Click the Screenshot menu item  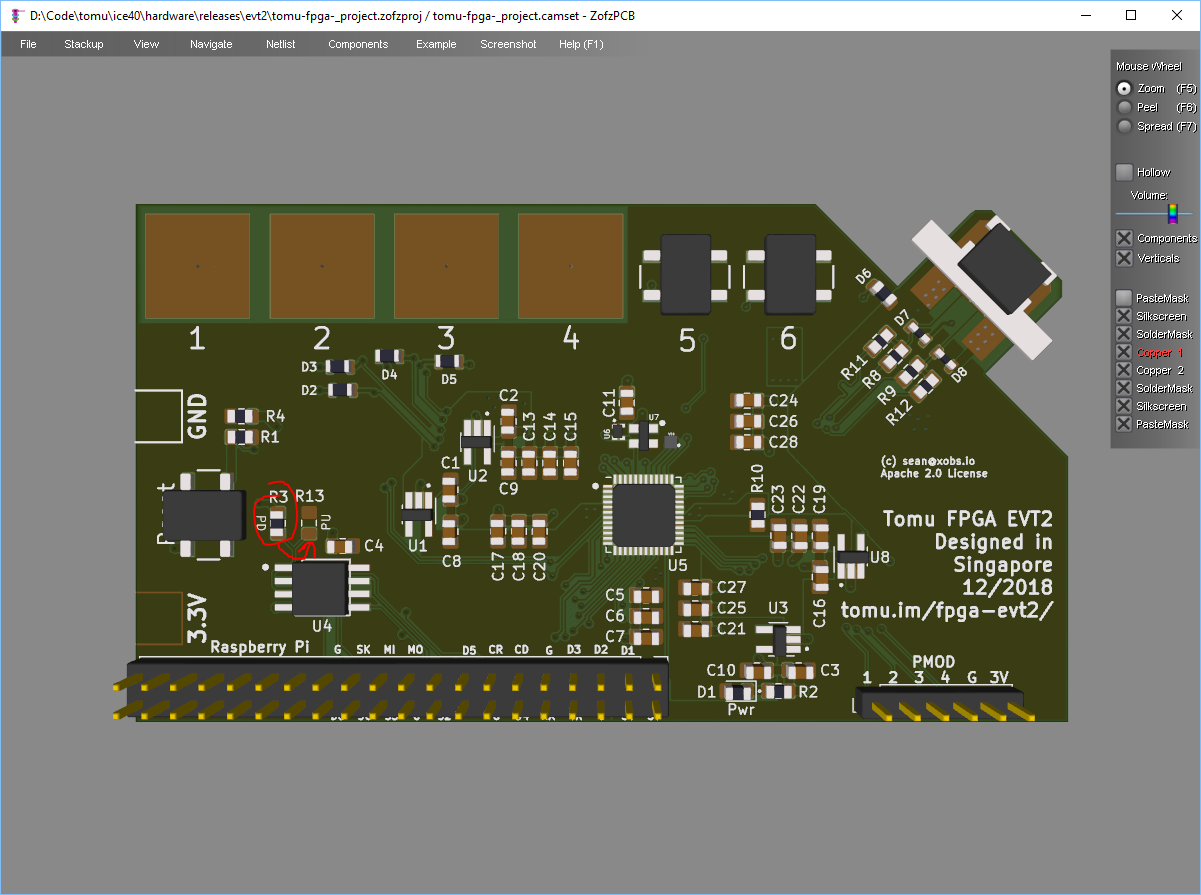[x=508, y=44]
